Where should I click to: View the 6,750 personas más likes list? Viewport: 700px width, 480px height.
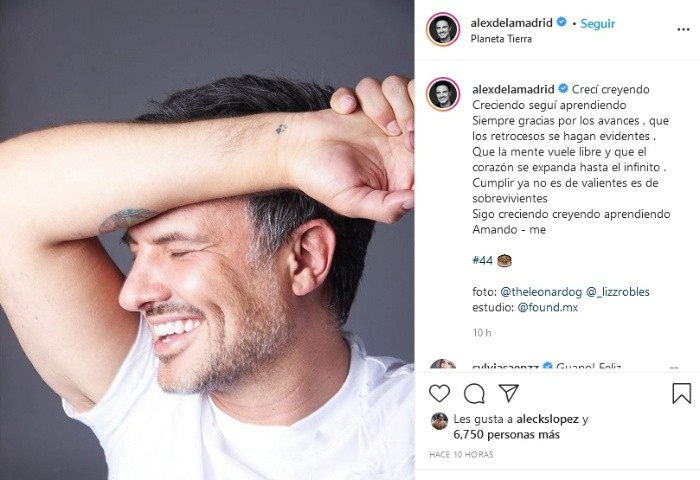pyautogui.click(x=506, y=434)
